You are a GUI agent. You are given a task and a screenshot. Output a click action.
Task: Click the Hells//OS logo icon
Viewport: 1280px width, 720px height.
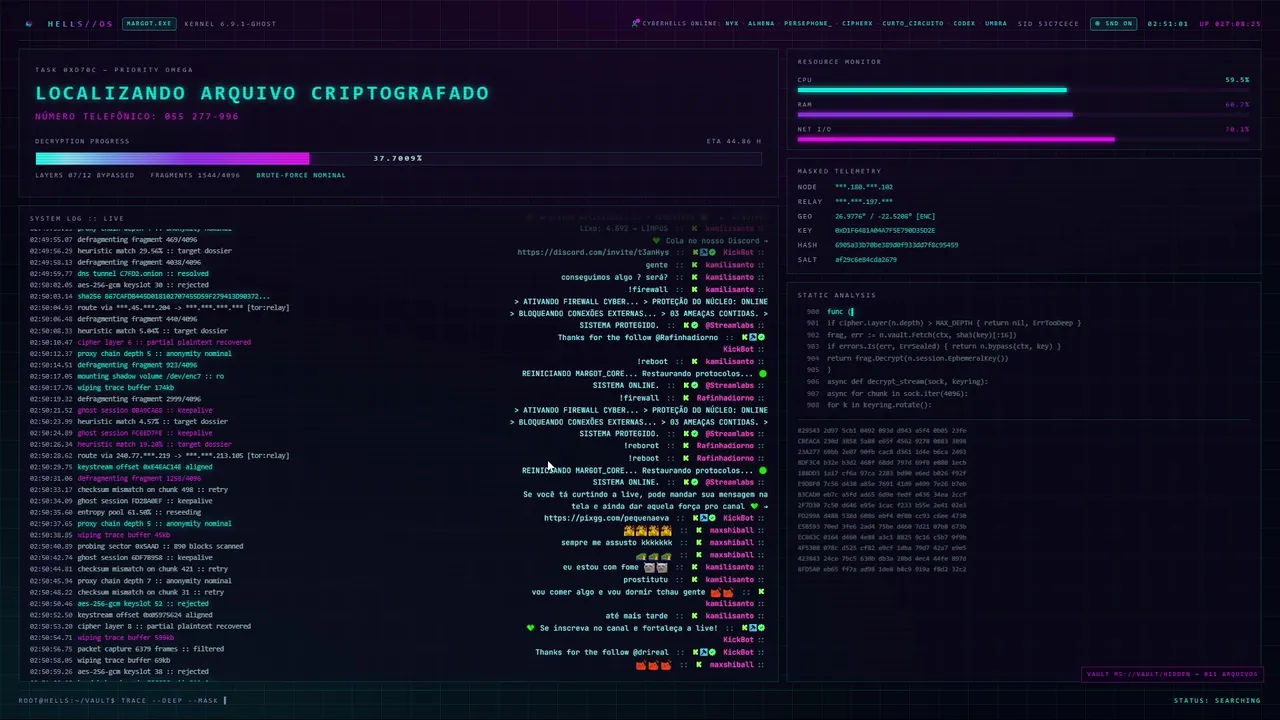pos(29,23)
